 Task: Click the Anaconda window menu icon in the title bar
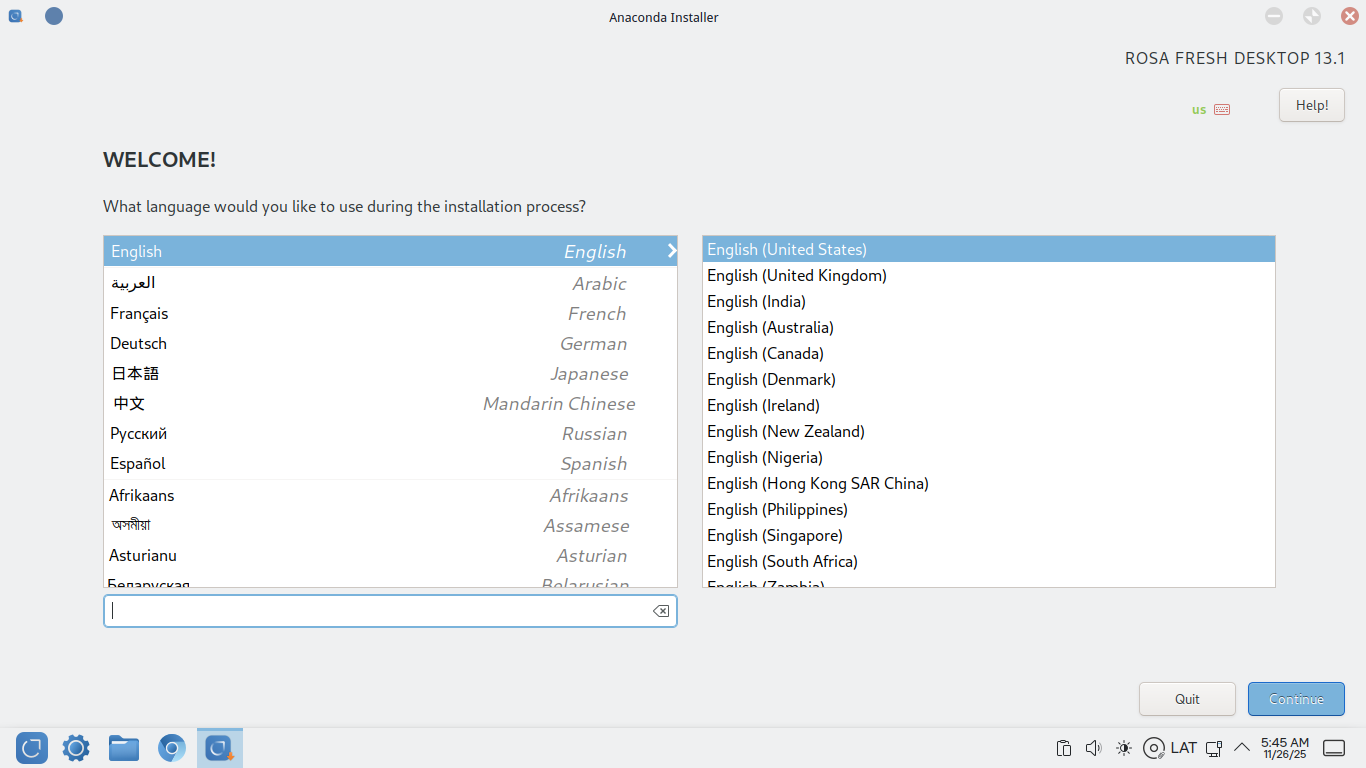click(16, 17)
